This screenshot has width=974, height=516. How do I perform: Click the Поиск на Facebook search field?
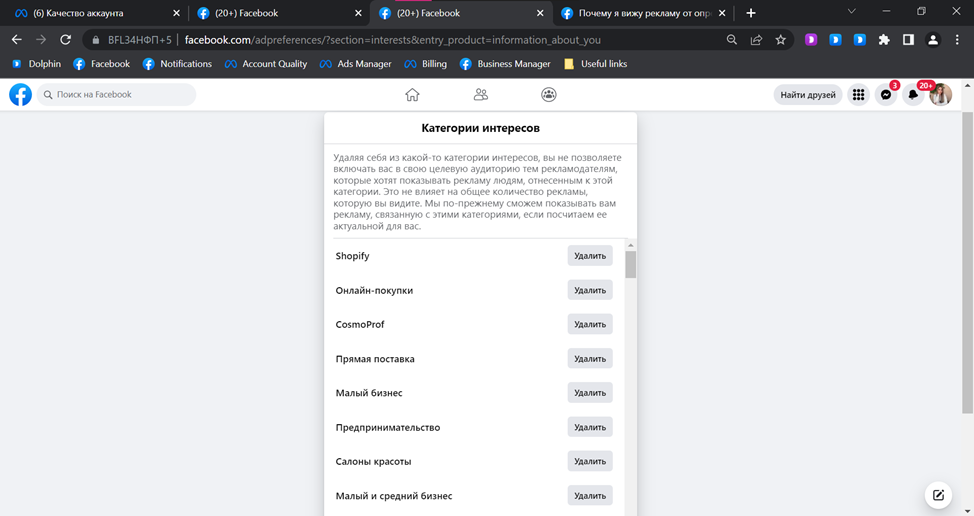point(117,95)
